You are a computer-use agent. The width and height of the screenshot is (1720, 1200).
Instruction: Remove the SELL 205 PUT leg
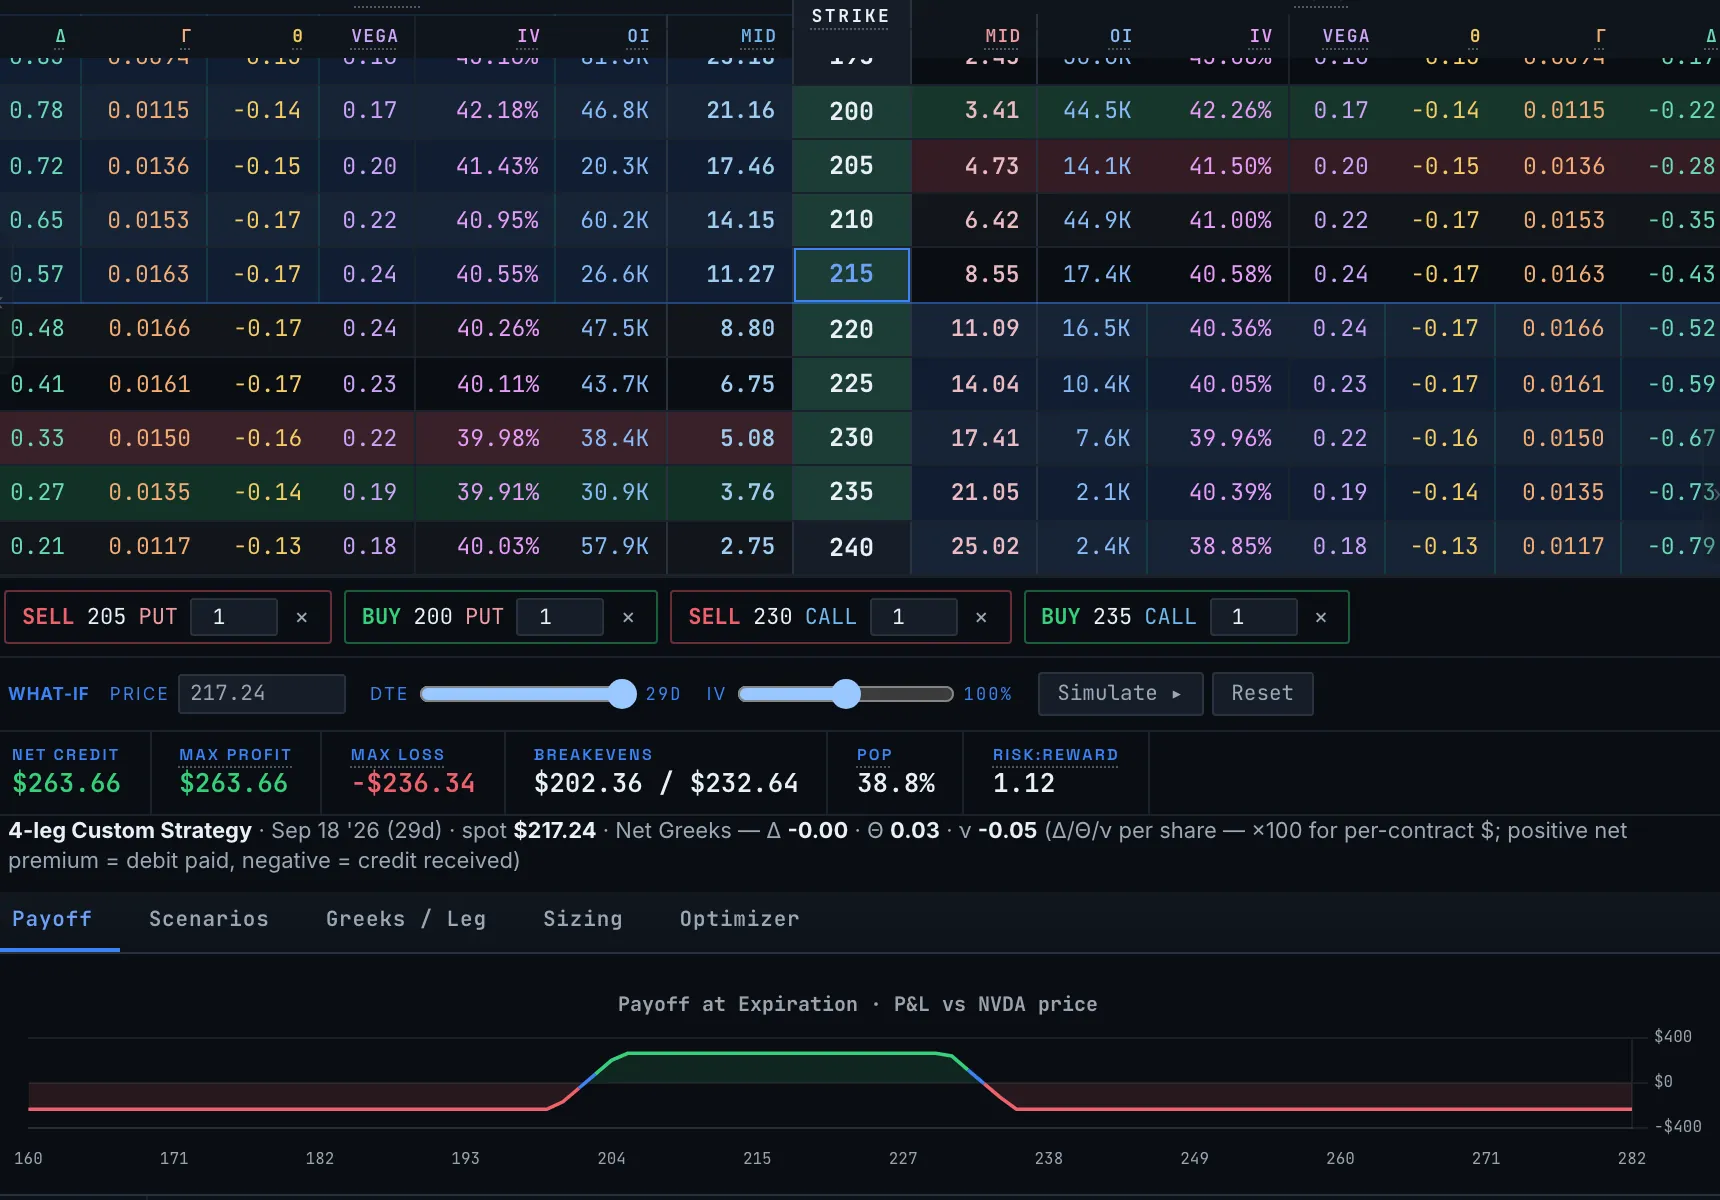301,618
